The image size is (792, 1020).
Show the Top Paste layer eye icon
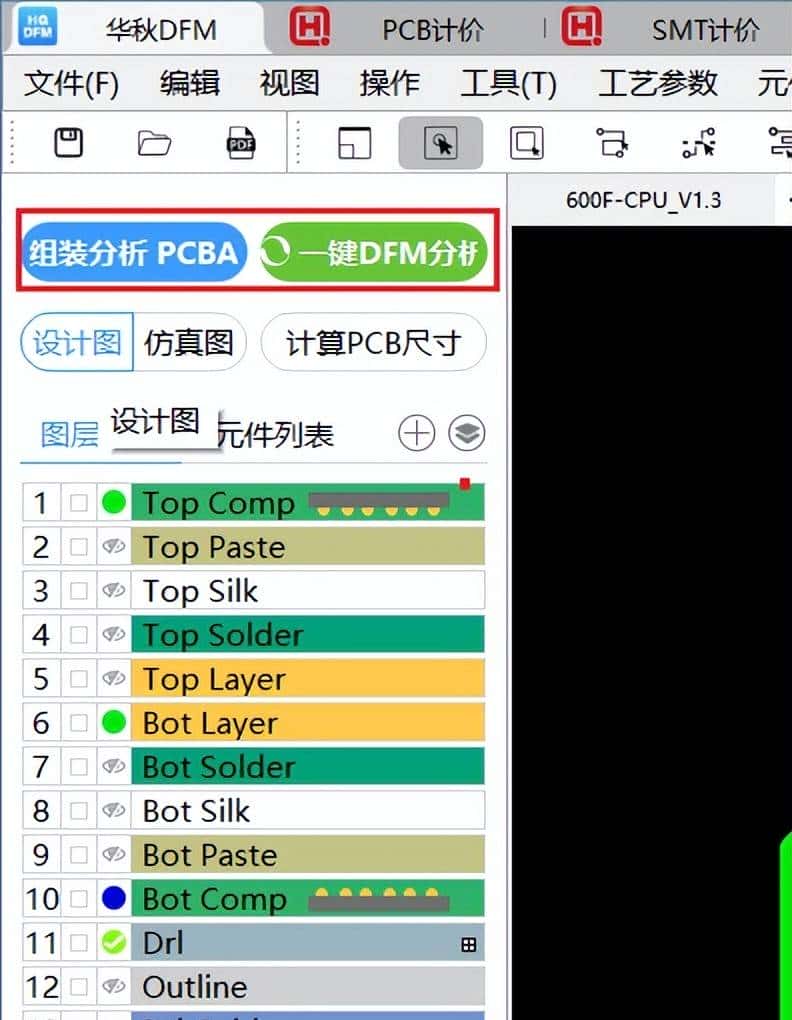coord(114,546)
